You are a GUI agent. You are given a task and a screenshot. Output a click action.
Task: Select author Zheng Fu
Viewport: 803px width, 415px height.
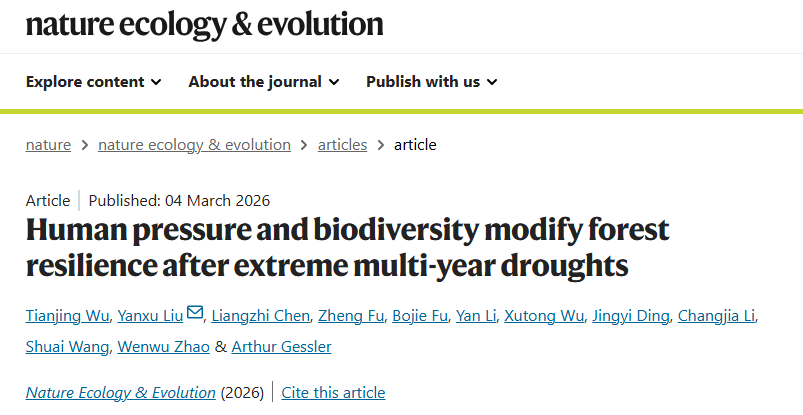[x=350, y=317]
